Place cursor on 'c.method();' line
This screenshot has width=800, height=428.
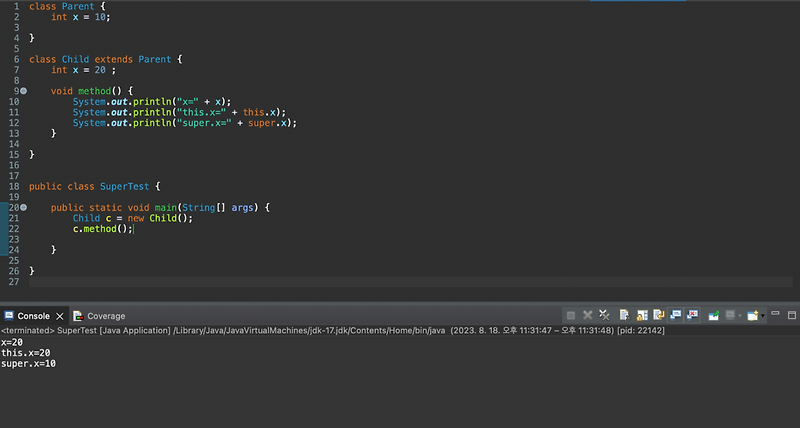tap(103, 229)
